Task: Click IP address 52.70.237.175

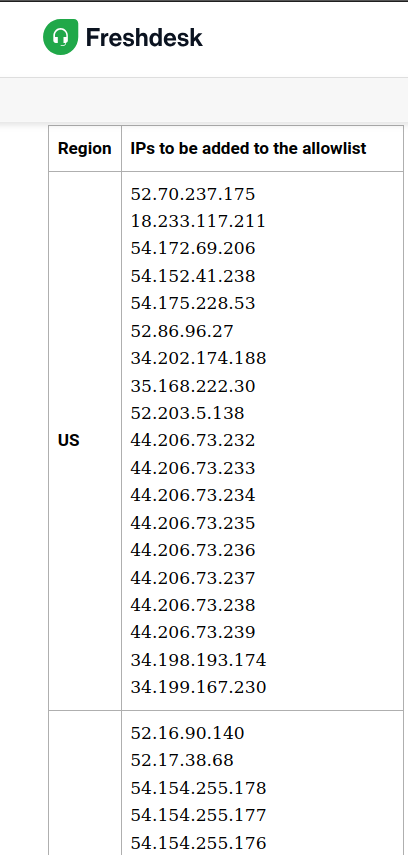Action: (193, 194)
